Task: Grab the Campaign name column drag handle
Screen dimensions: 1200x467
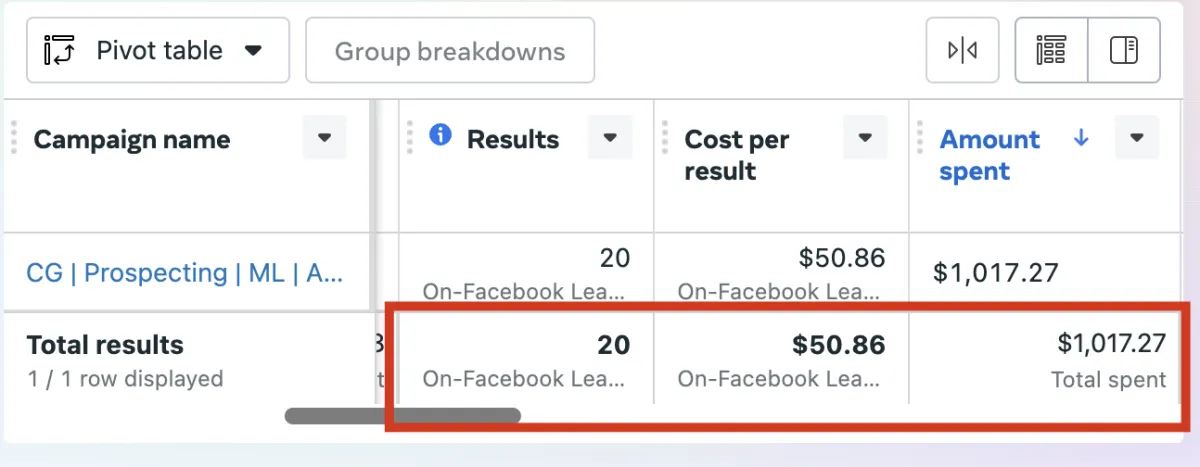Action: (x=14, y=138)
